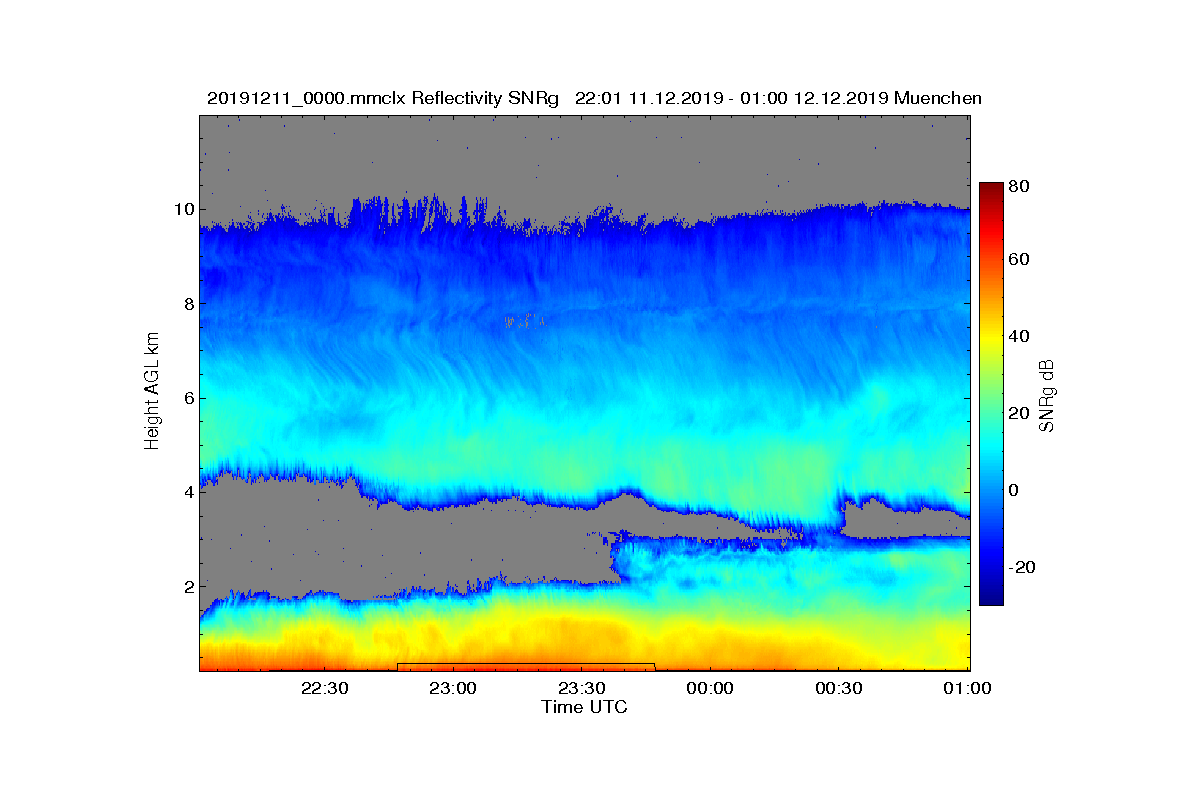
Task: Click the height tick label 8
Action: (x=188, y=304)
